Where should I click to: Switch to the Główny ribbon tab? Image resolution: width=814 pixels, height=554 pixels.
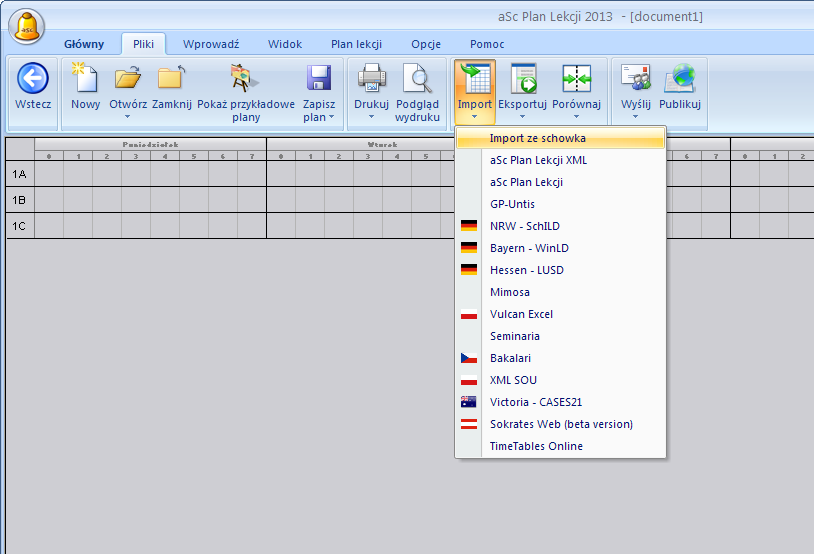pyautogui.click(x=84, y=44)
